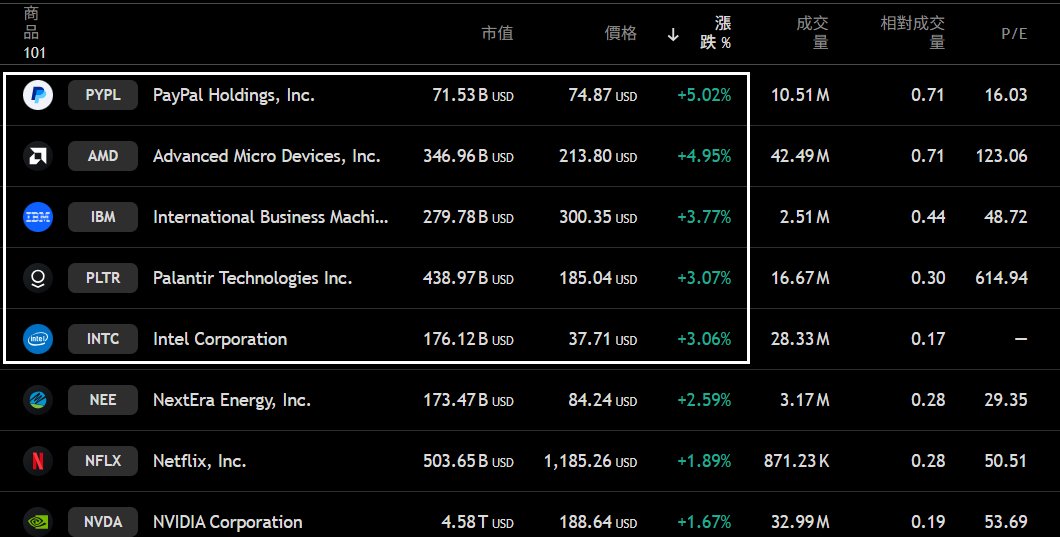Click the IBM logo icon
Screen dimensions: 1060x537
coord(38,217)
